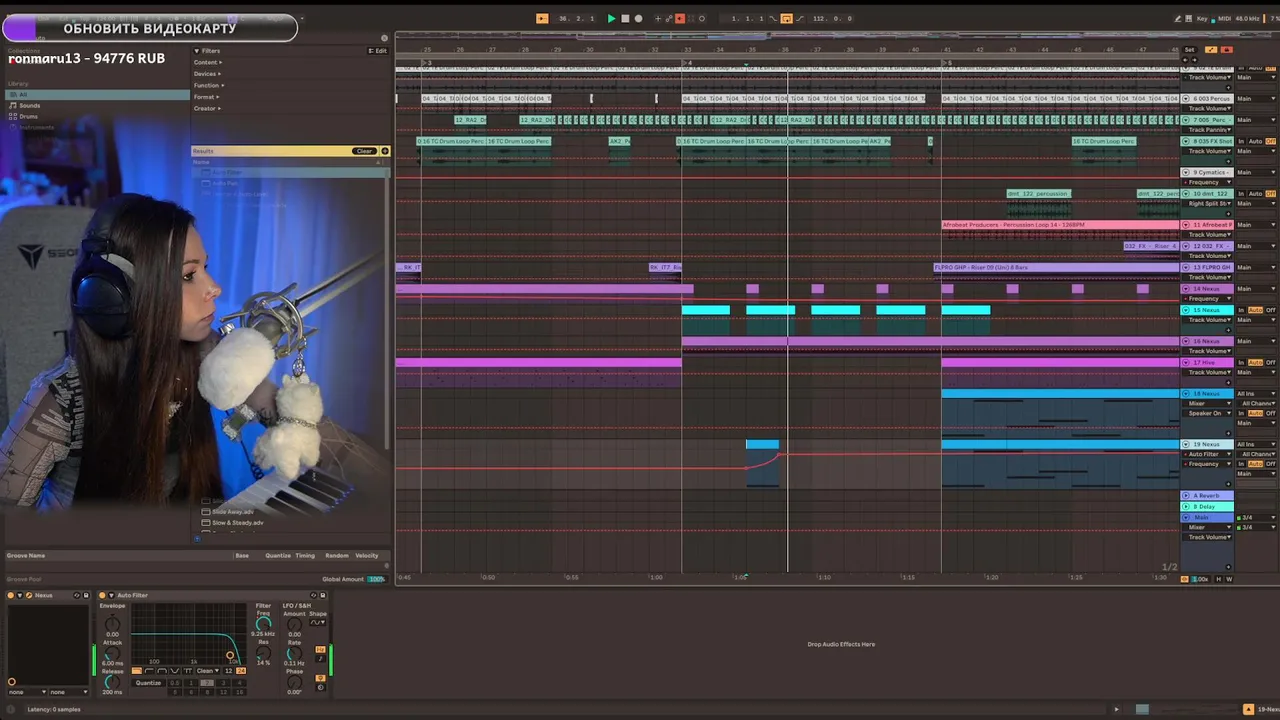Set 8 035 FX Shot monitor Off

point(1271,141)
